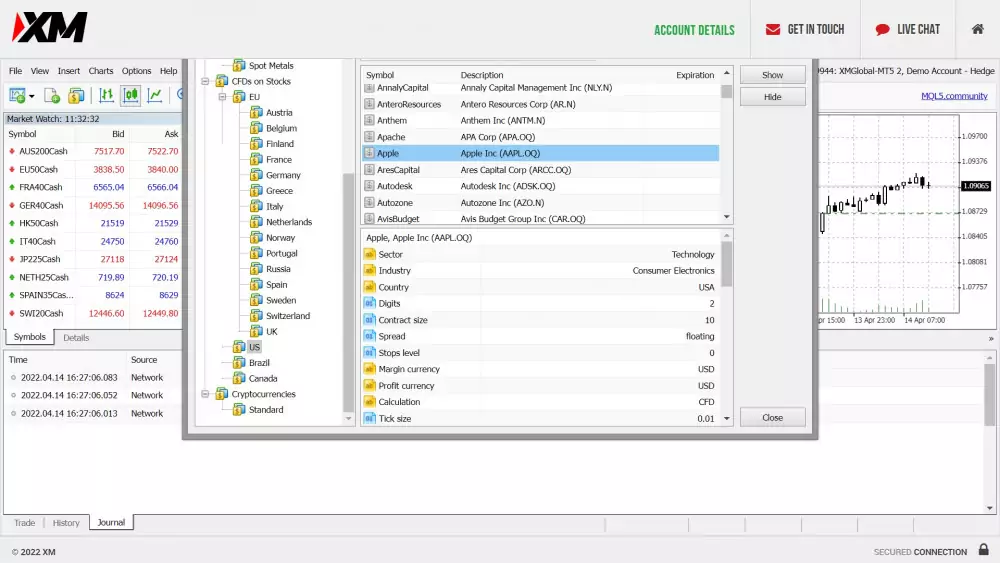Click scroll down arrow of symbol tree

click(x=348, y=419)
